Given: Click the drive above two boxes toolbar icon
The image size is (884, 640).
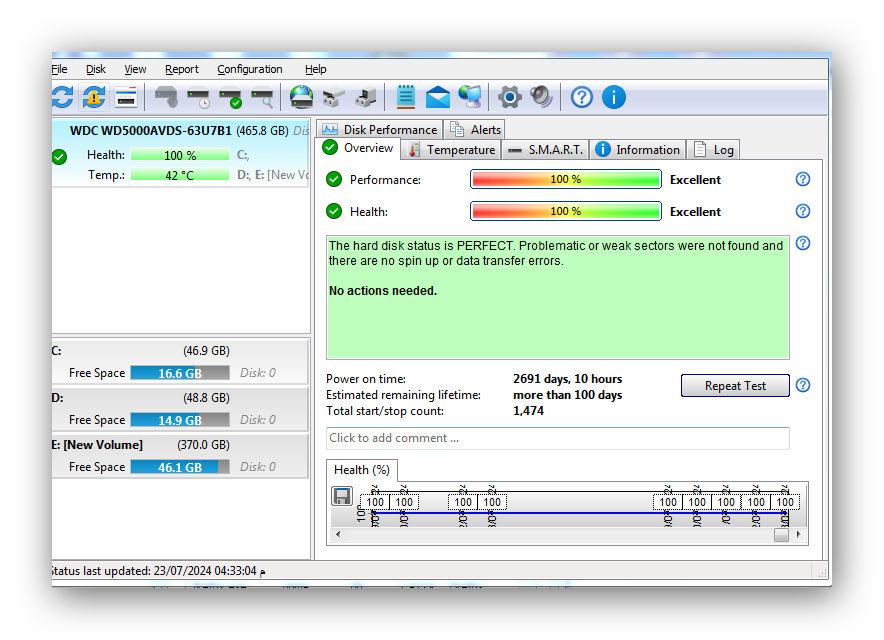Looking at the screenshot, I should [x=334, y=98].
